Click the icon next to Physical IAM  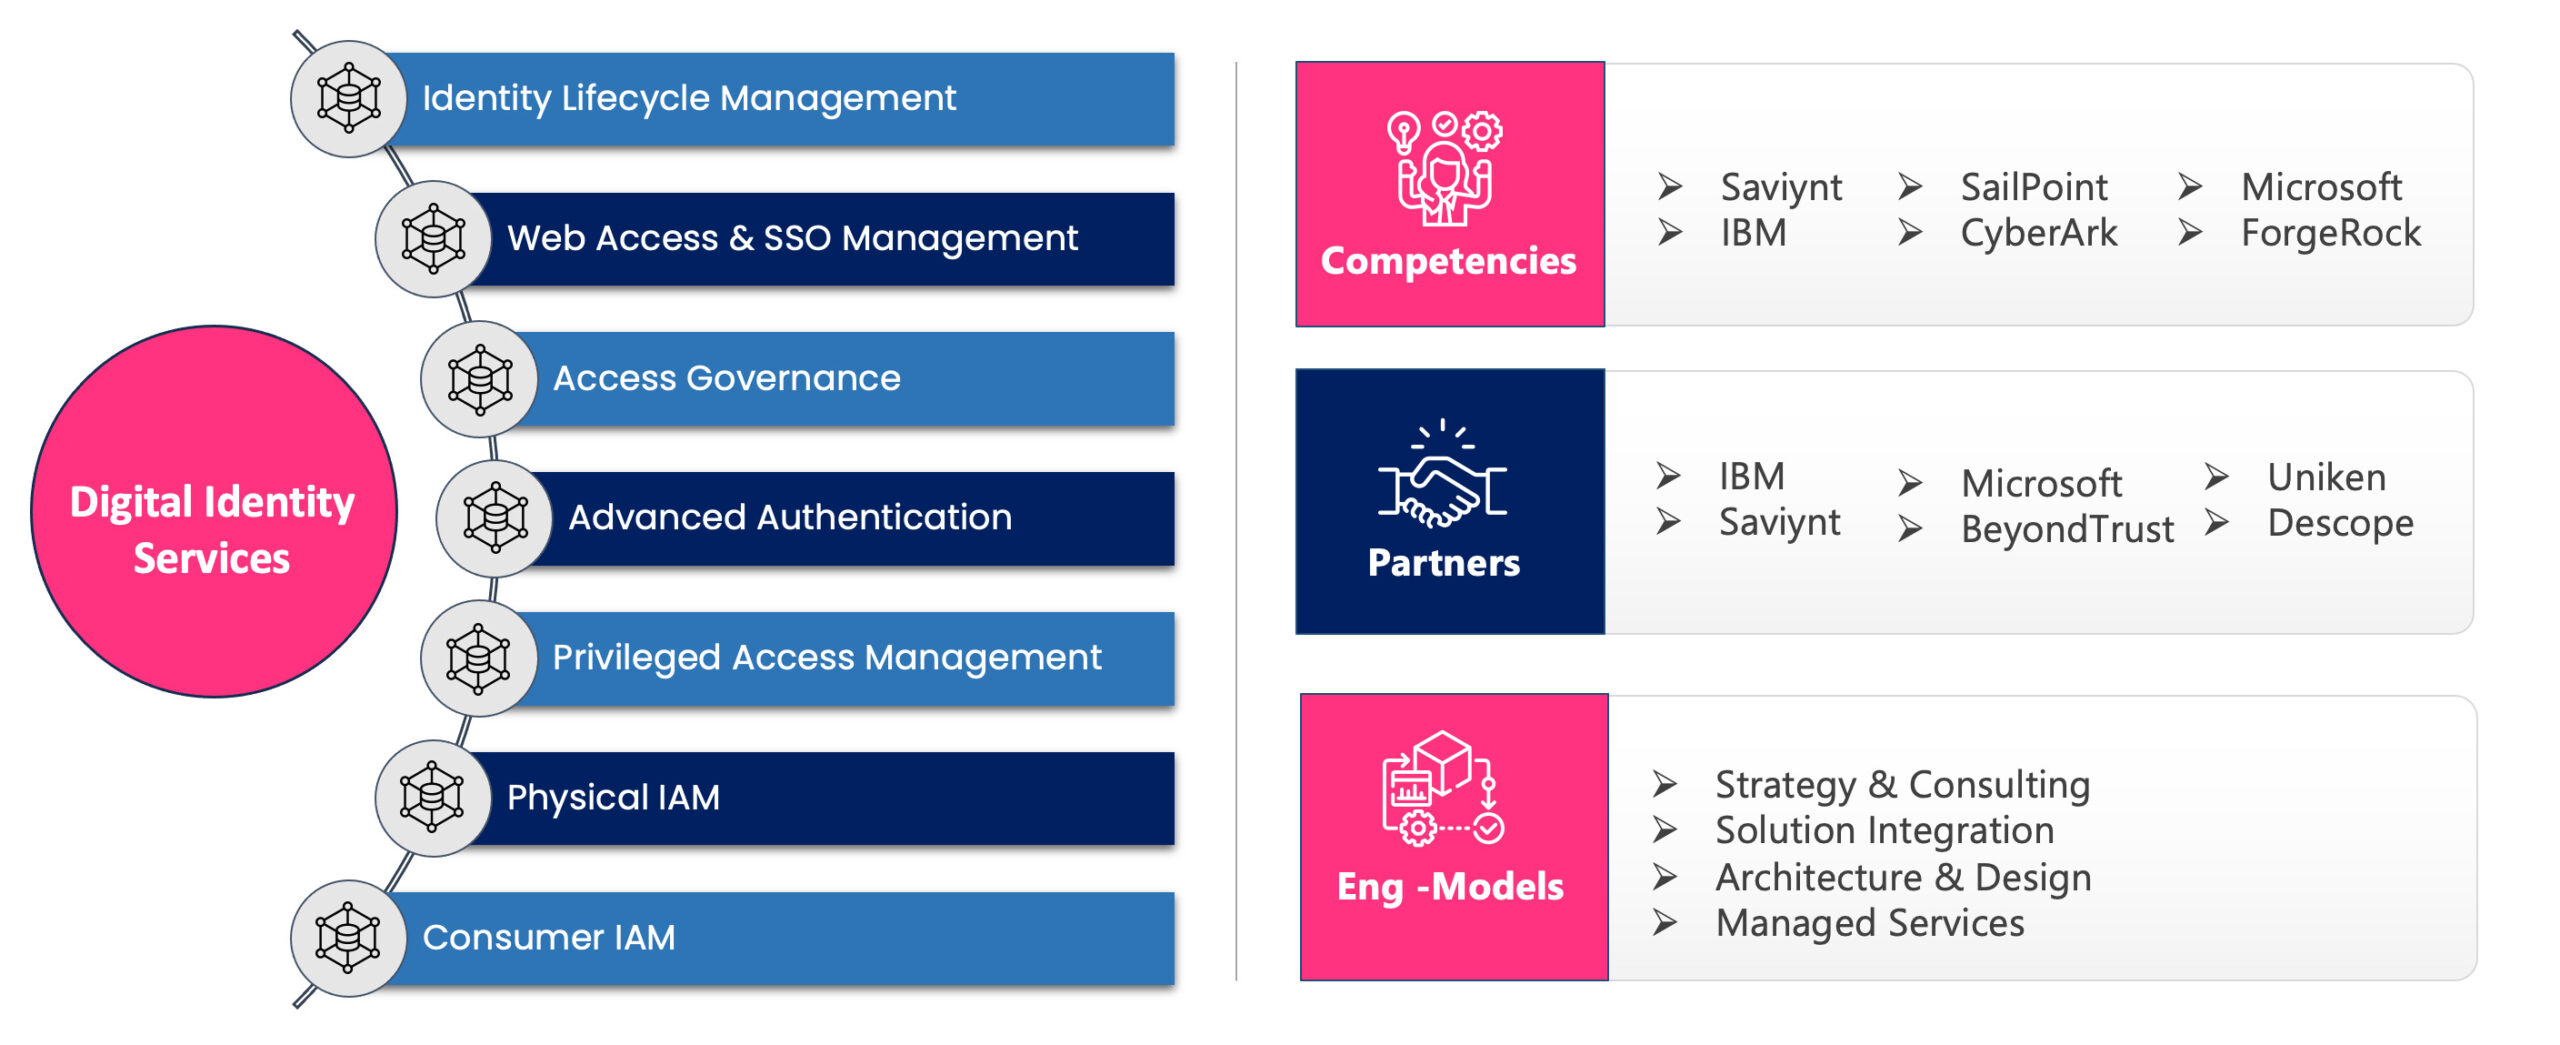pos(432,797)
